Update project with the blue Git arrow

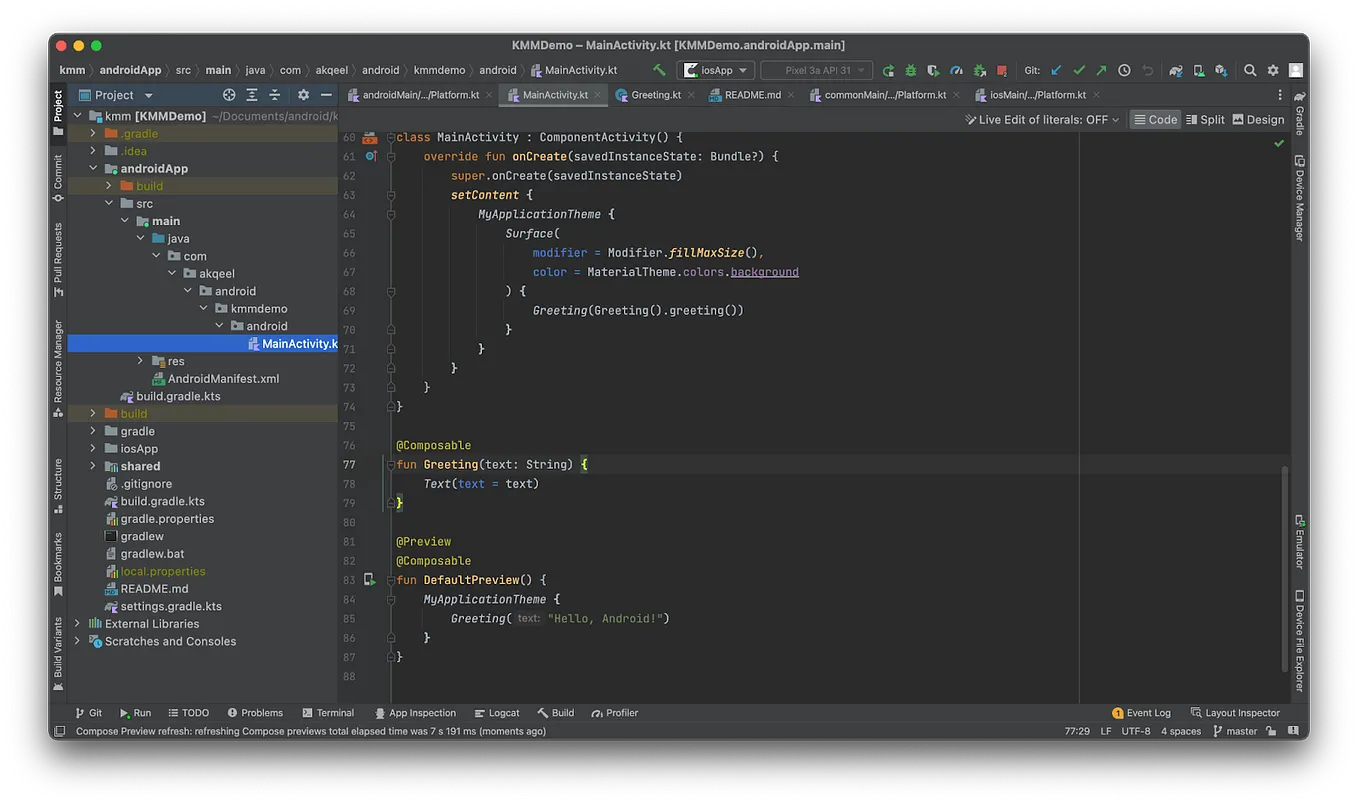coord(1056,70)
